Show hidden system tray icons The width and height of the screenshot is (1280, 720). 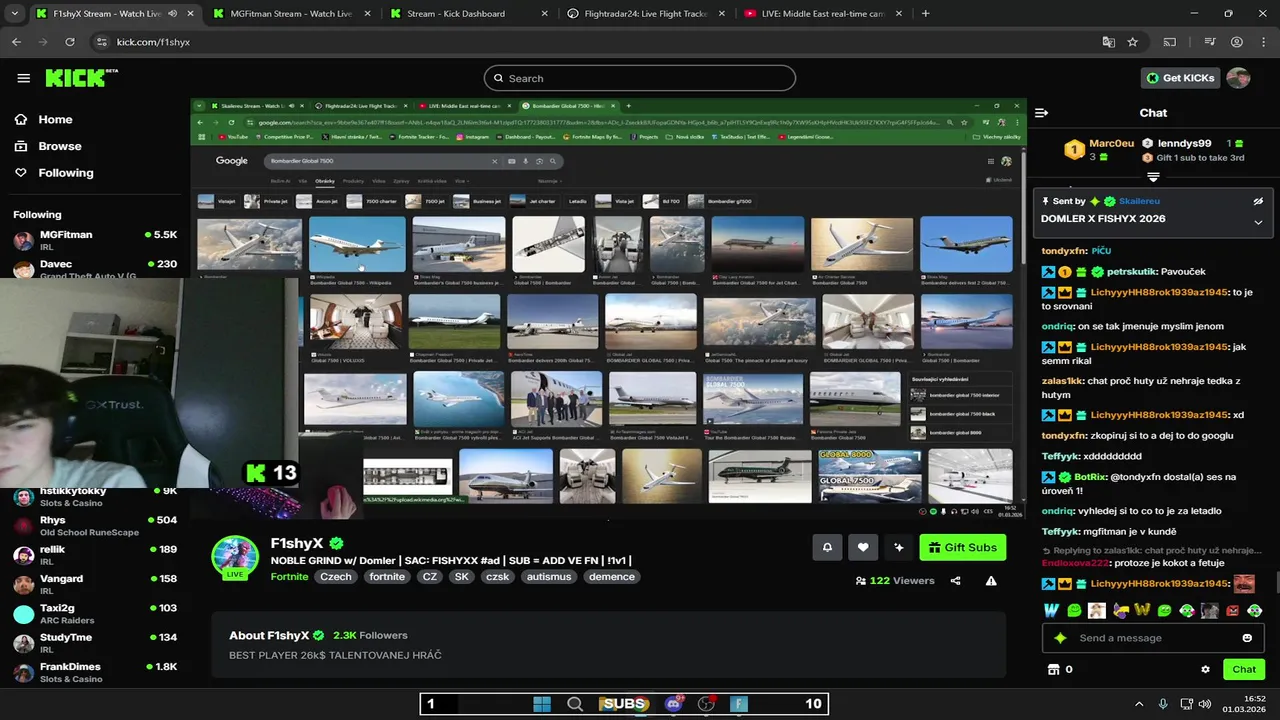[1138, 704]
